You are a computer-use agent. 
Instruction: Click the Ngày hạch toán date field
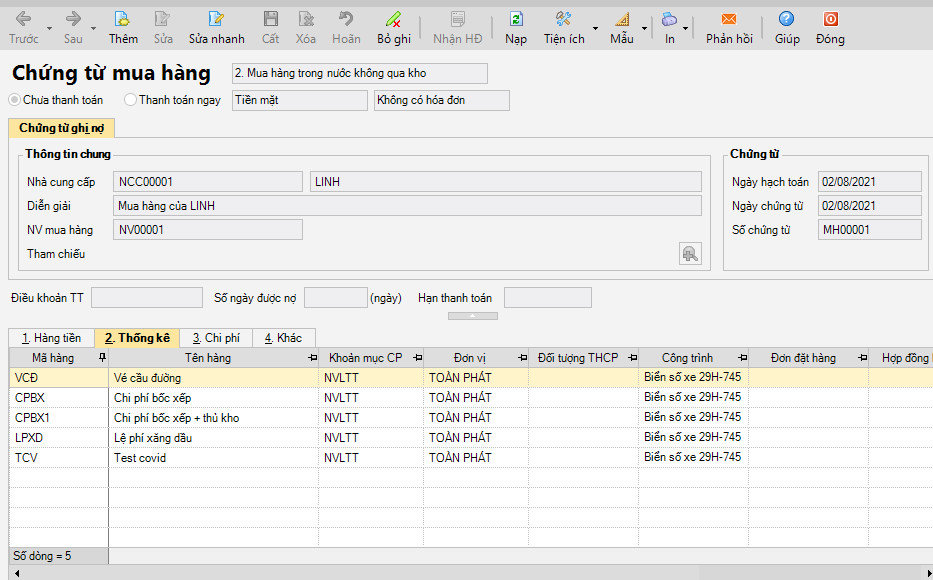click(869, 182)
